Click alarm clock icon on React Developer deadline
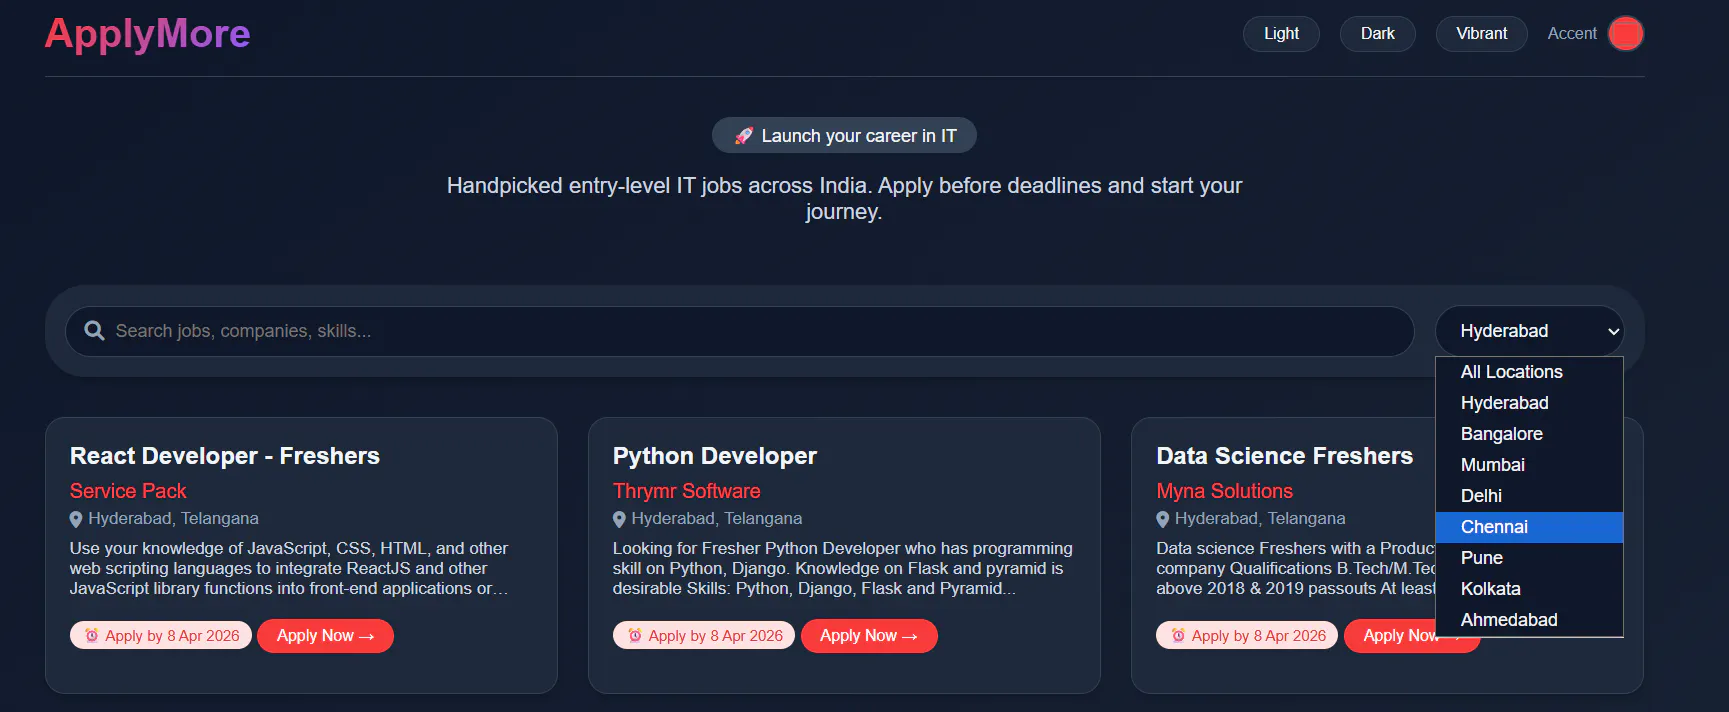This screenshot has height=712, width=1729. (x=92, y=635)
